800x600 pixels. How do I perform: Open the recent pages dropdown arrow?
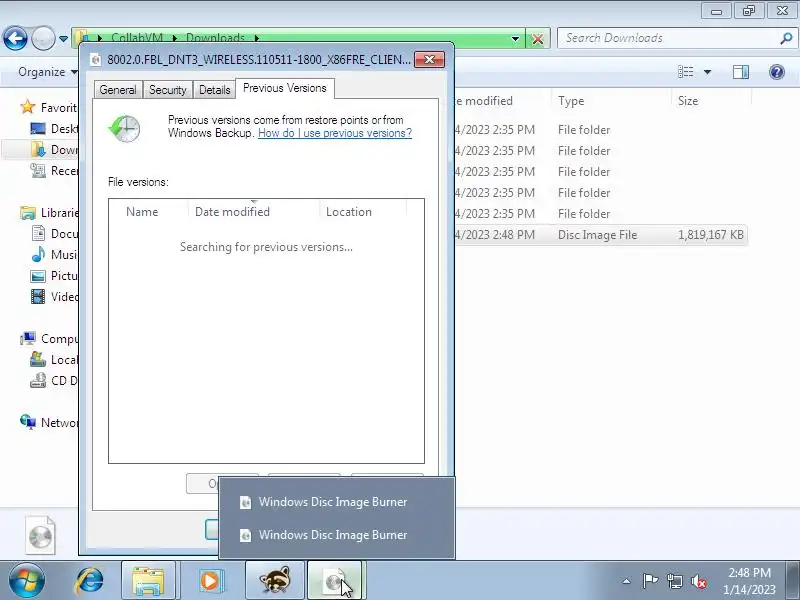(63, 39)
